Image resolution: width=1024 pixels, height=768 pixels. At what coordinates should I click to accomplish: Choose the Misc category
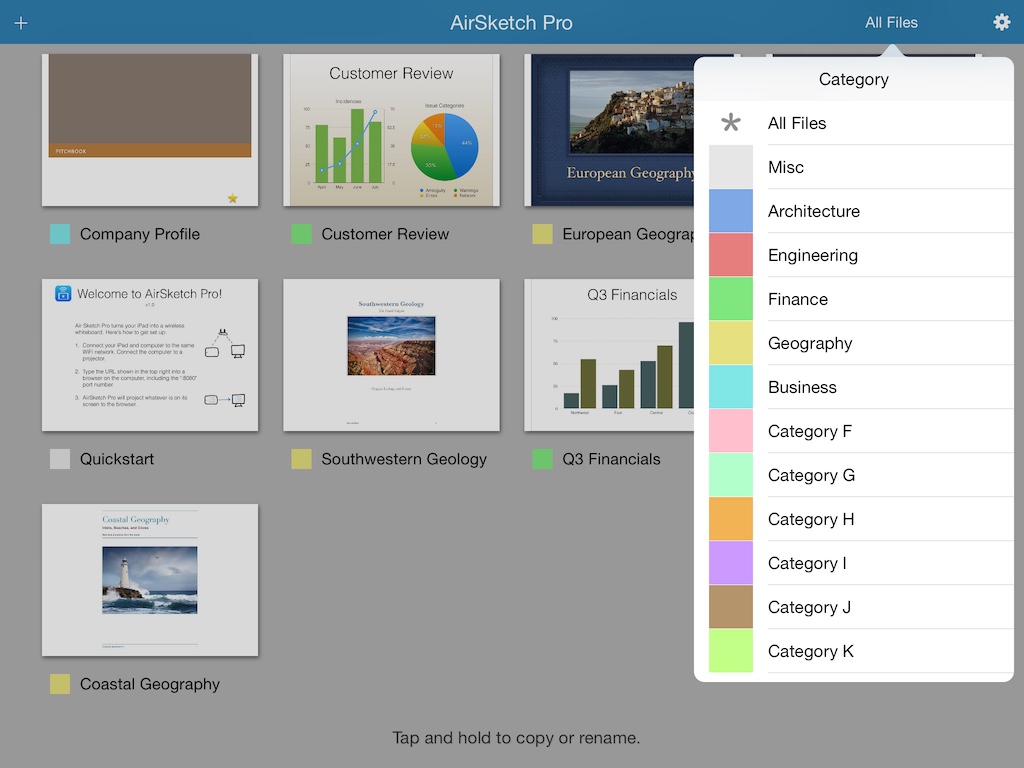854,167
